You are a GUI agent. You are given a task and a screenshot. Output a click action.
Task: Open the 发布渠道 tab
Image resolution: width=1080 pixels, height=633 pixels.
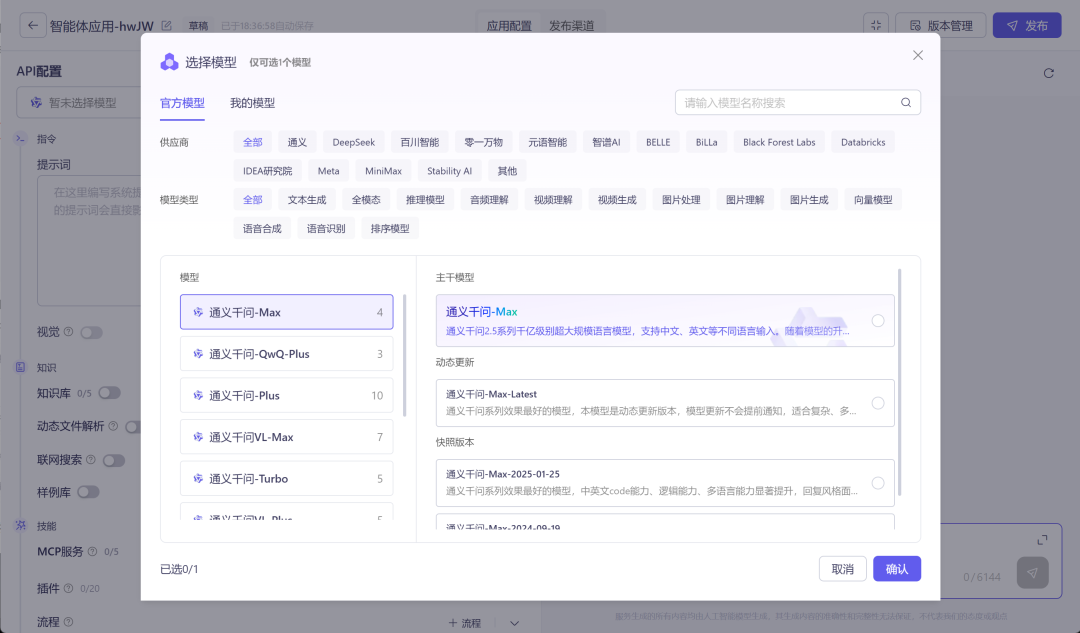(x=571, y=25)
